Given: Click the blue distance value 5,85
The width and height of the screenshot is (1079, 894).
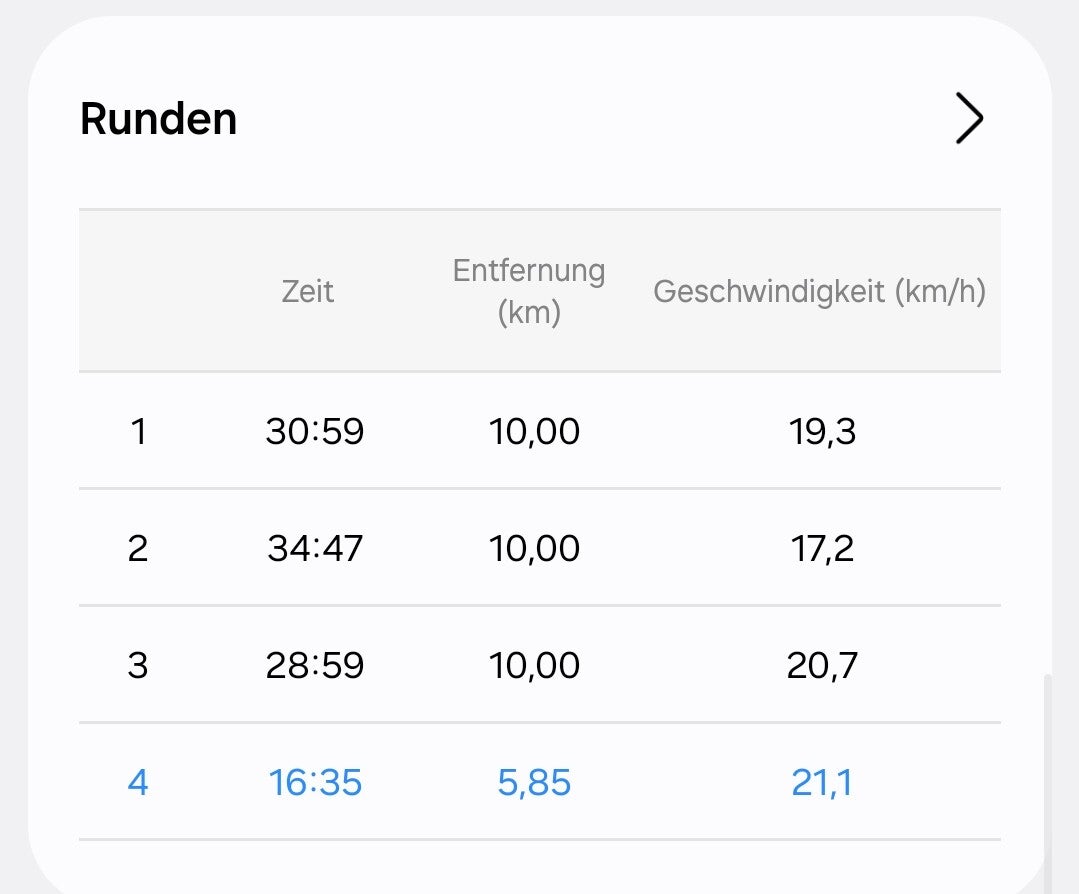Looking at the screenshot, I should tap(534, 782).
